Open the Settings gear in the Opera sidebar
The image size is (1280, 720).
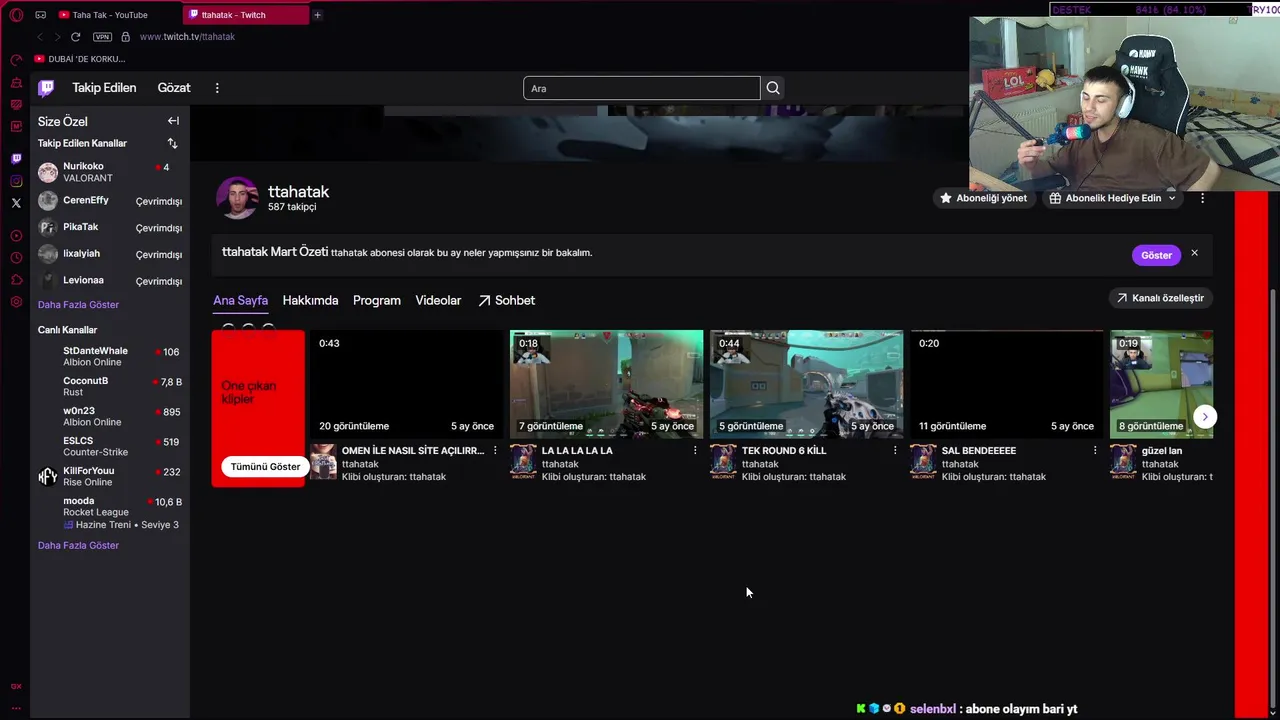(16, 302)
